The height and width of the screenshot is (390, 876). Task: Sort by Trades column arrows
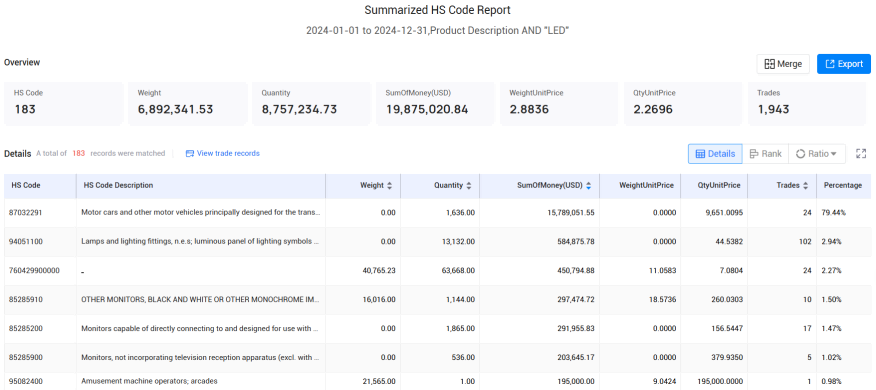click(x=805, y=186)
